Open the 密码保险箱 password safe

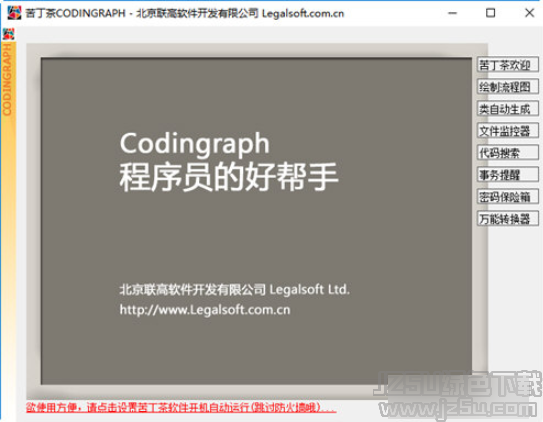click(x=508, y=197)
